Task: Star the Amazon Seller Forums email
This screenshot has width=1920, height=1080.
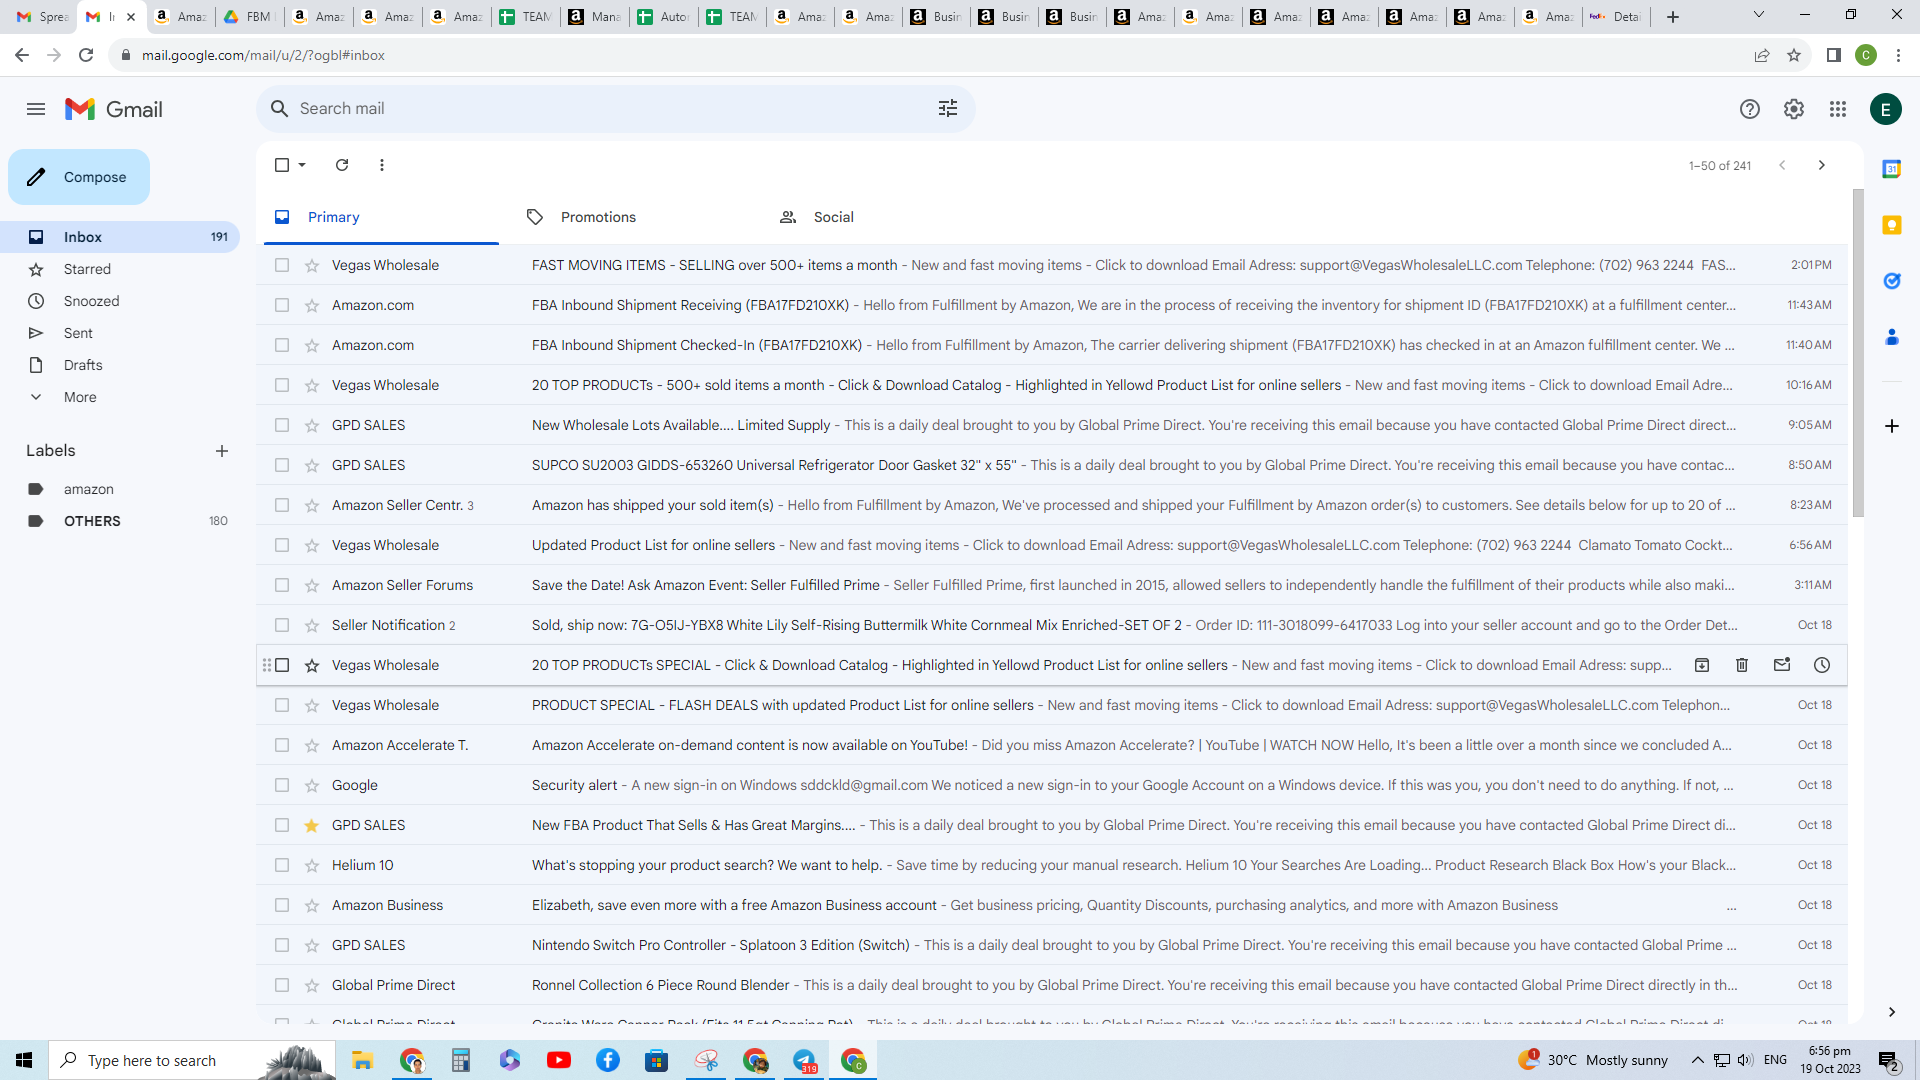Action: tap(312, 585)
